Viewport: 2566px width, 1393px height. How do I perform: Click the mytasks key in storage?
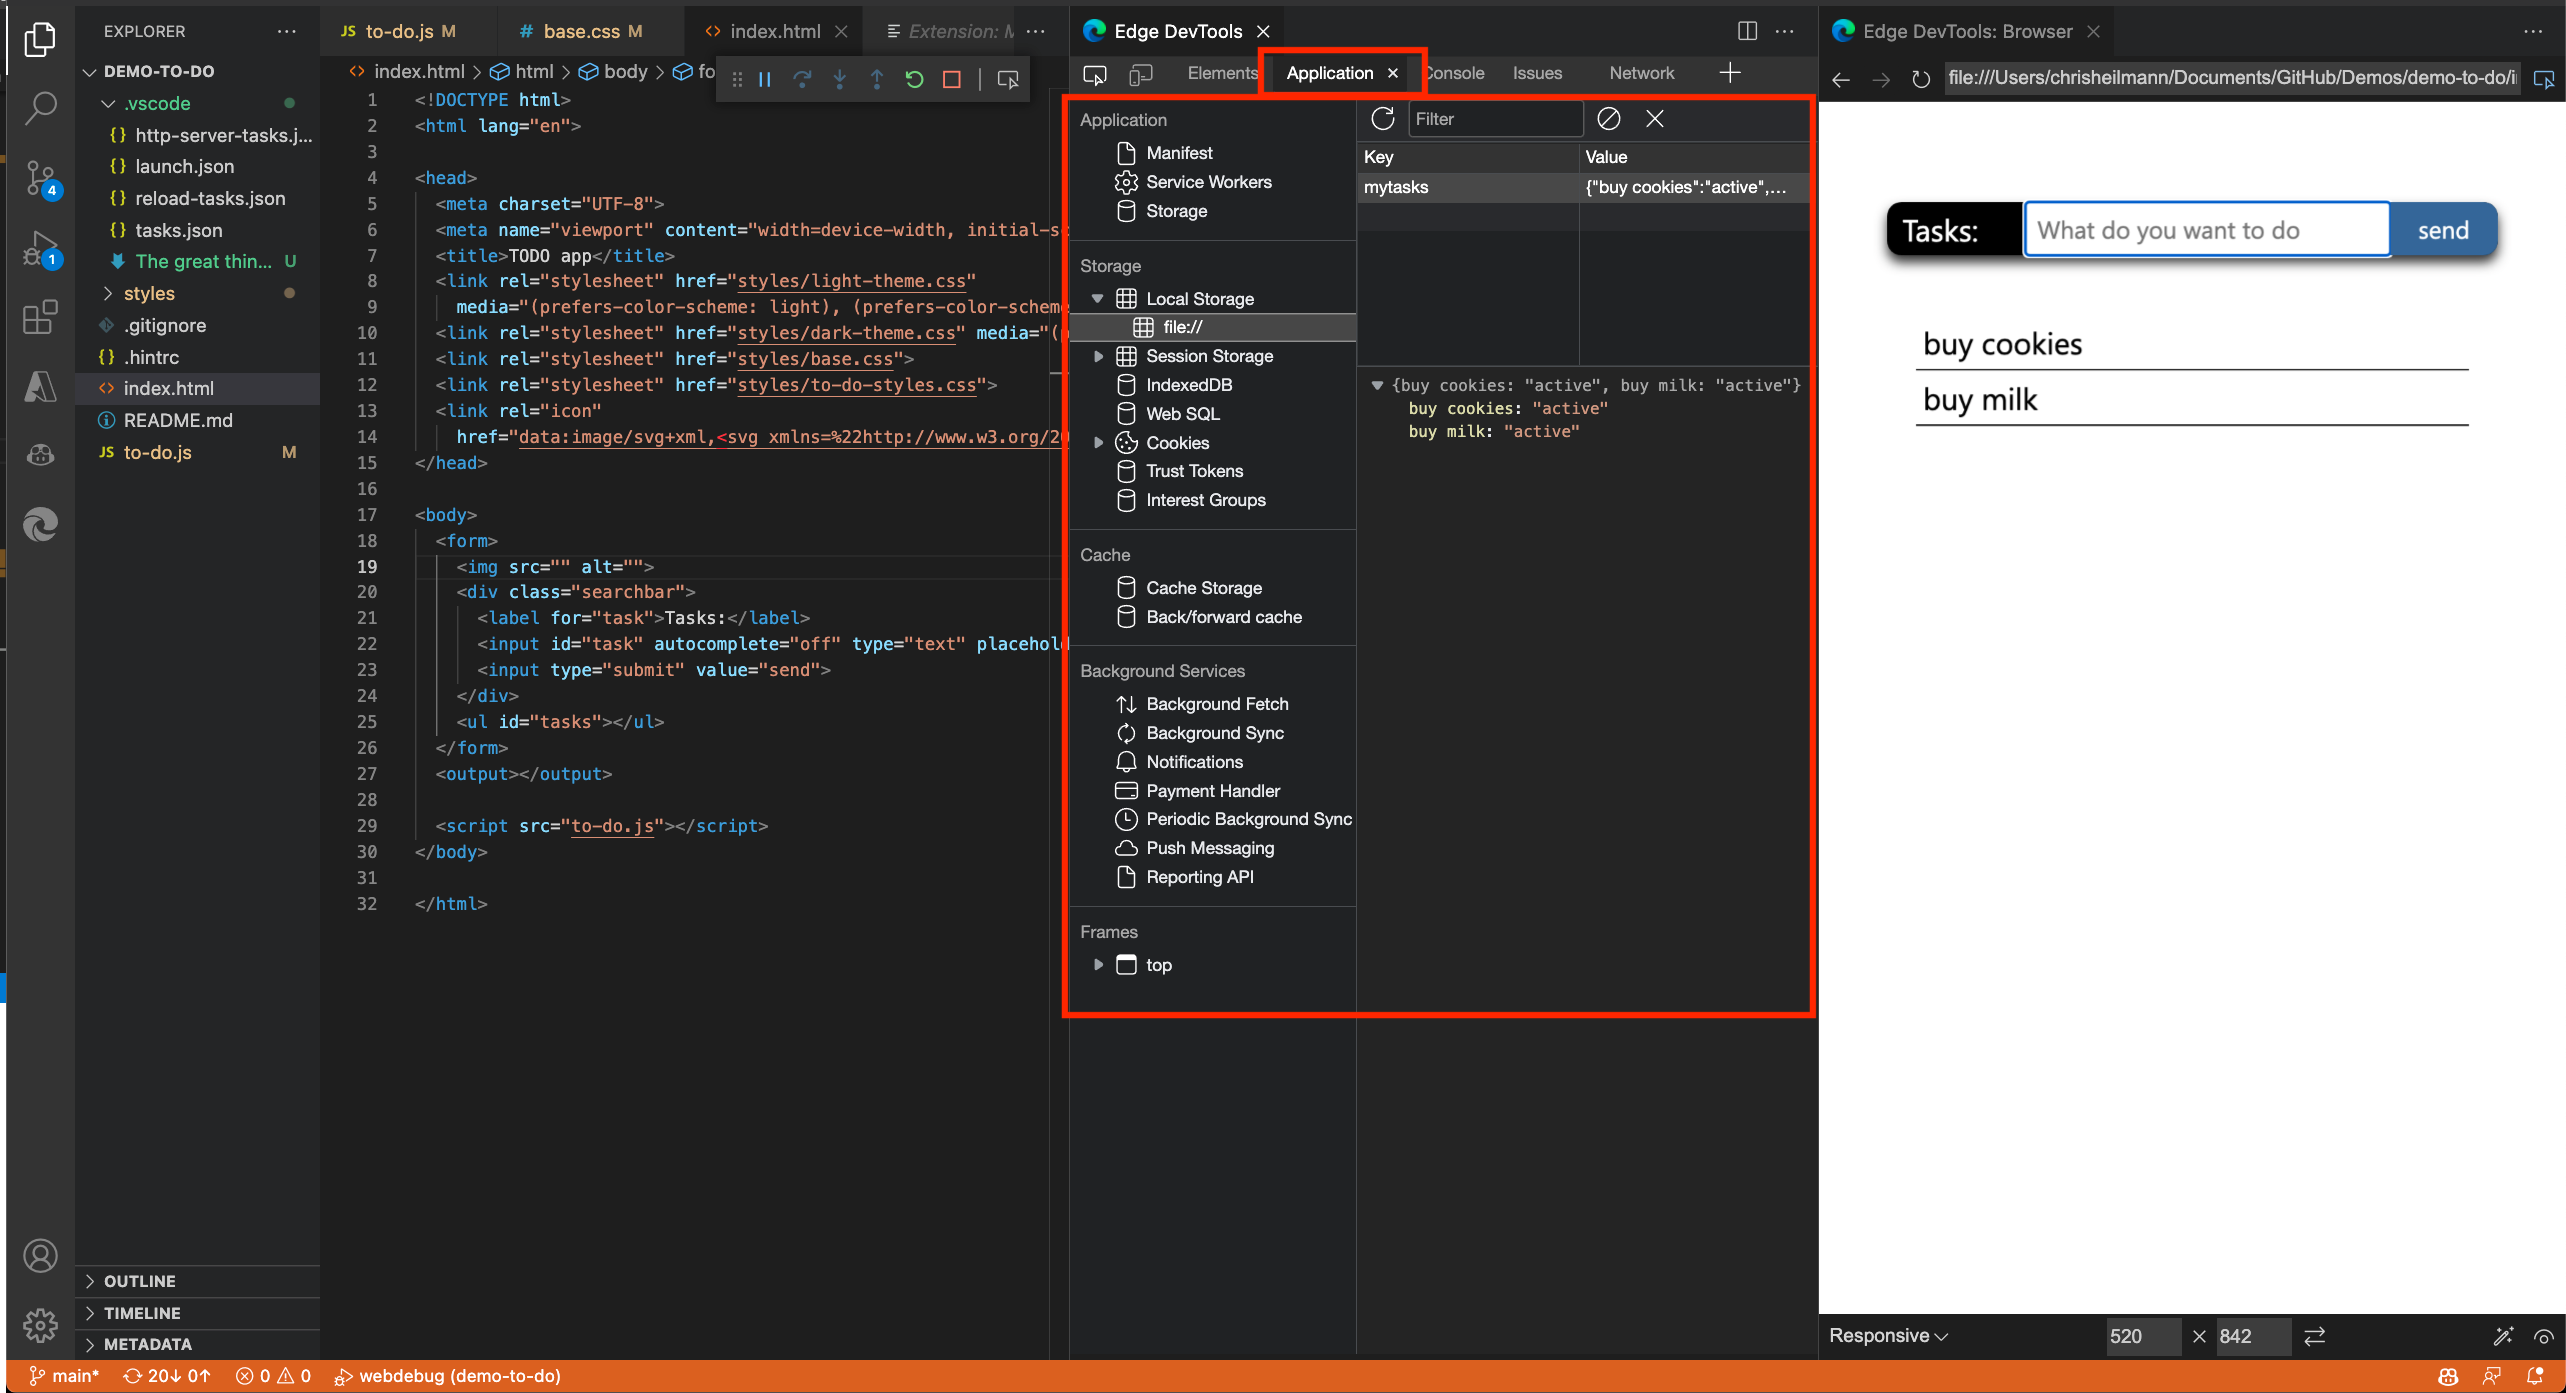[x=1398, y=187]
